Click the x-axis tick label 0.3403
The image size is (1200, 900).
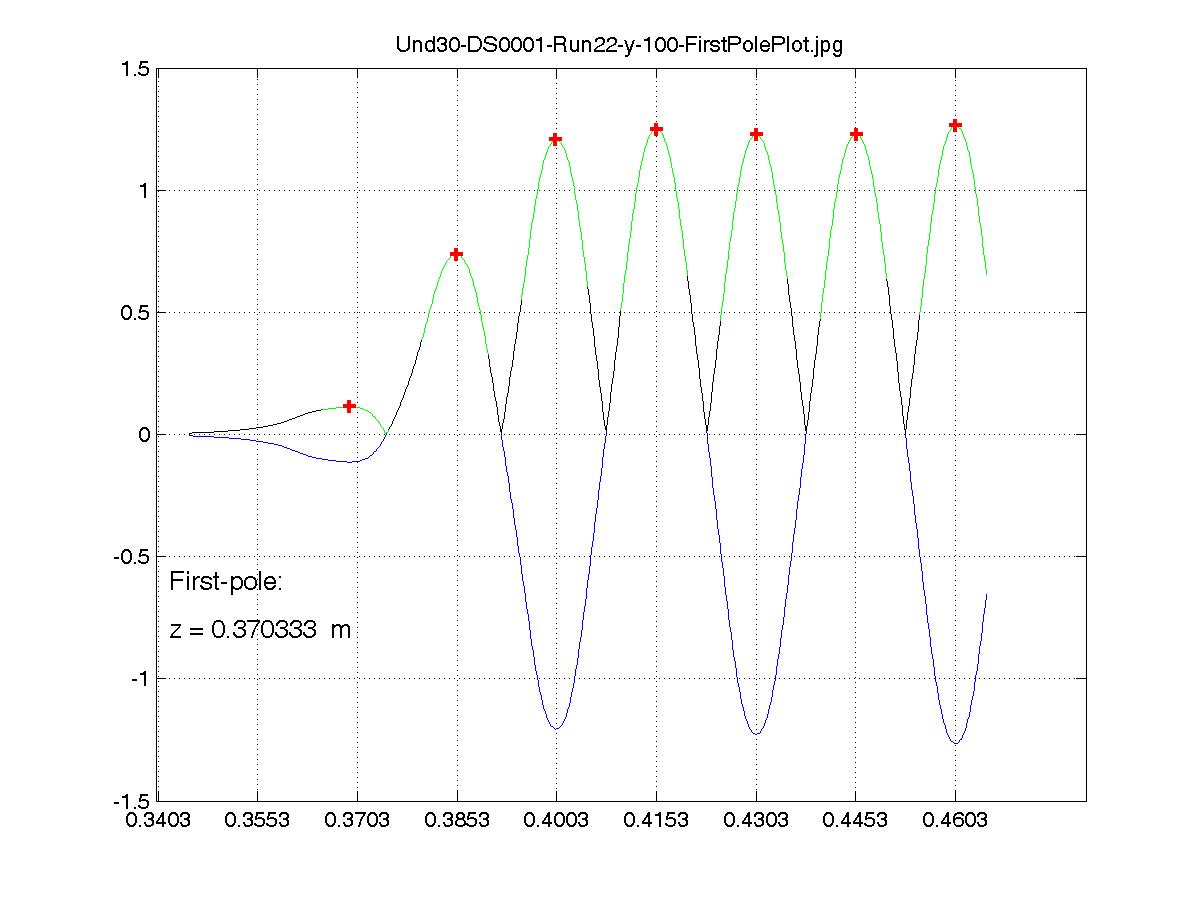pyautogui.click(x=158, y=820)
